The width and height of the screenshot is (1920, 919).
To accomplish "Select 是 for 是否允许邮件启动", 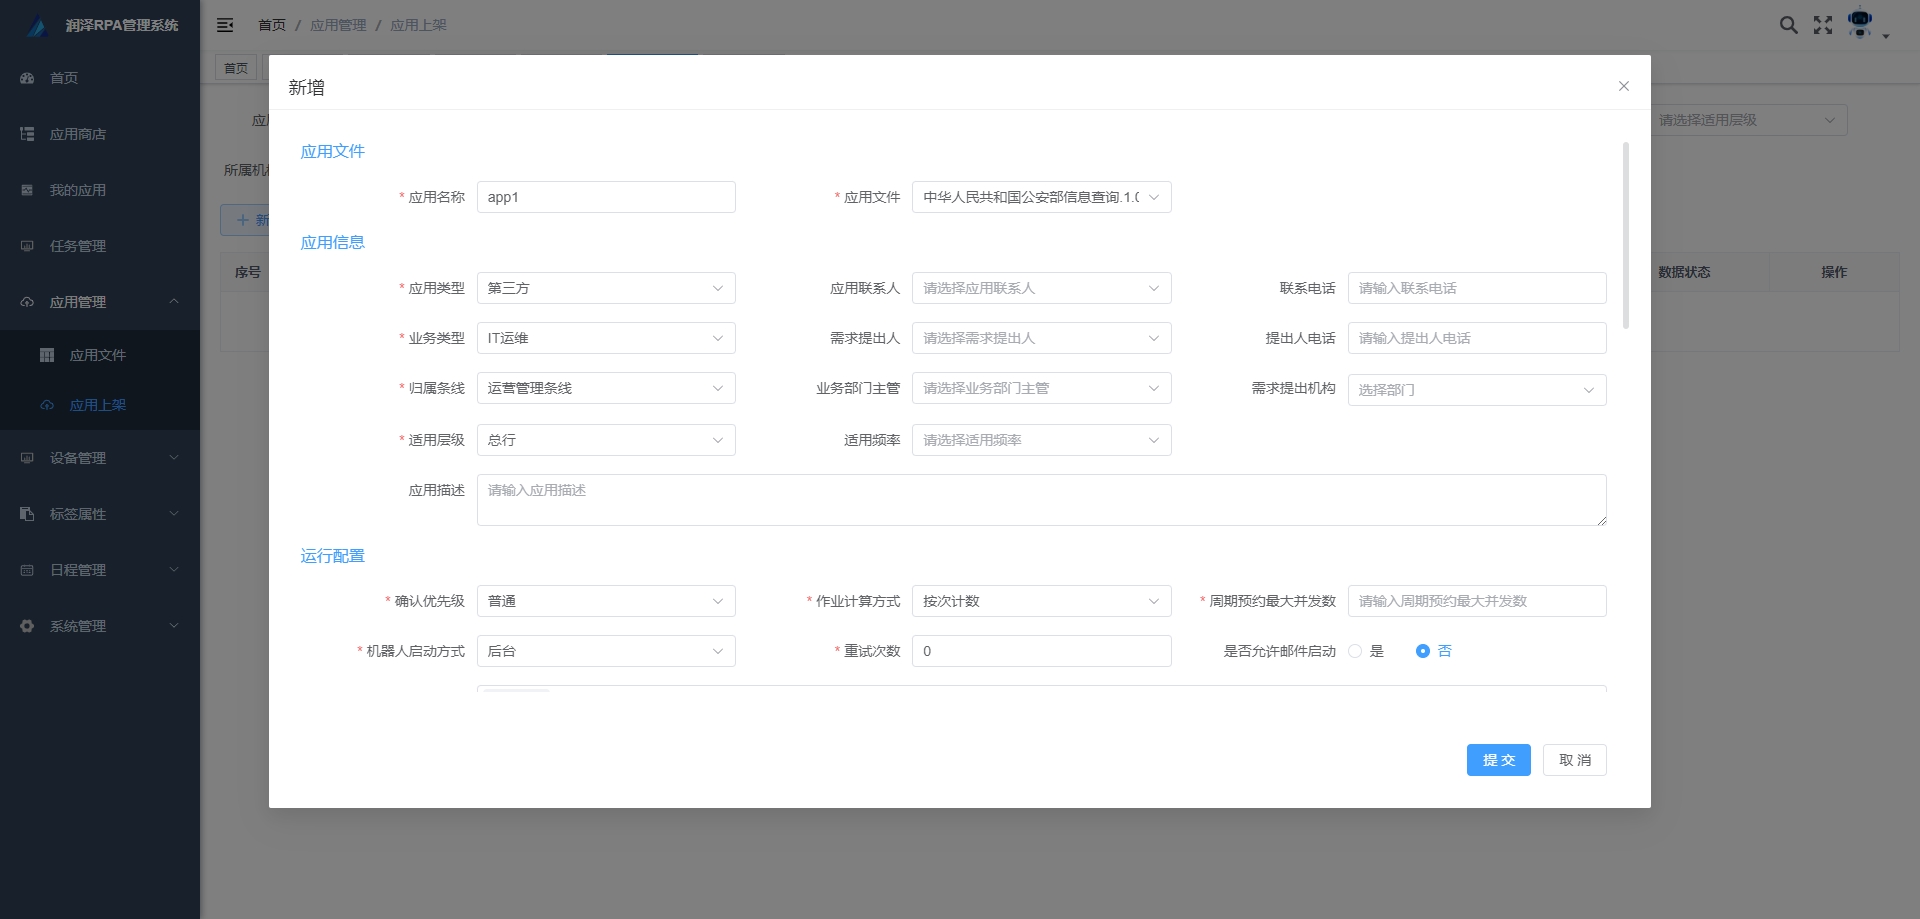I will [x=1355, y=651].
